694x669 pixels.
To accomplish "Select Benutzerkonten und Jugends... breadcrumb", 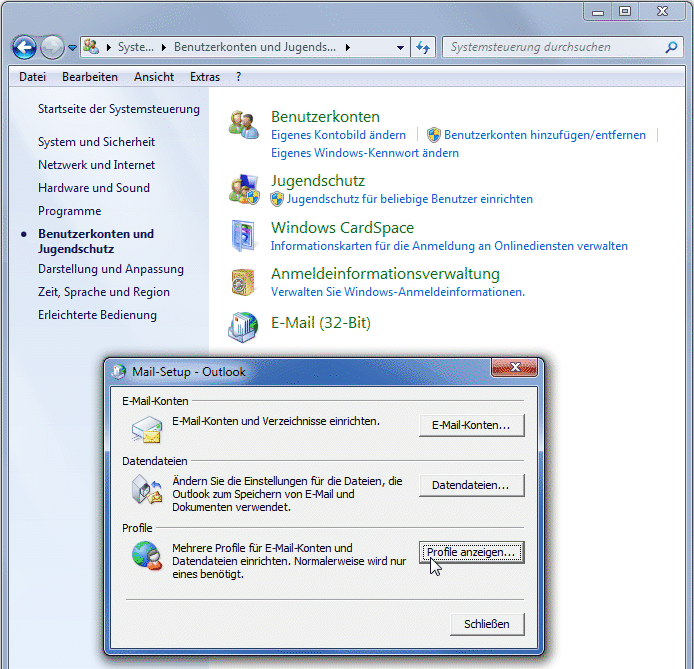I will (255, 47).
